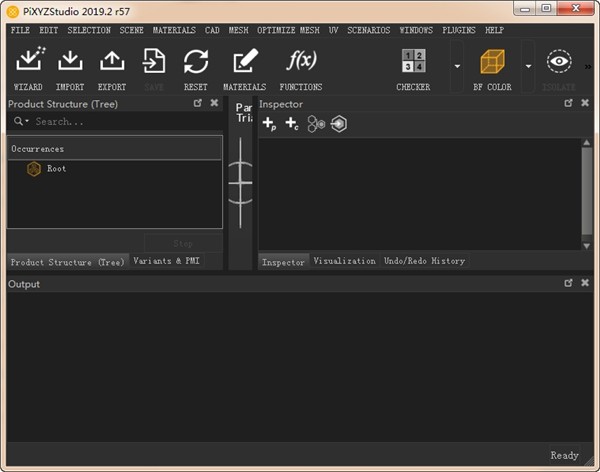Close the Output panel
The image size is (600, 472).
point(585,283)
